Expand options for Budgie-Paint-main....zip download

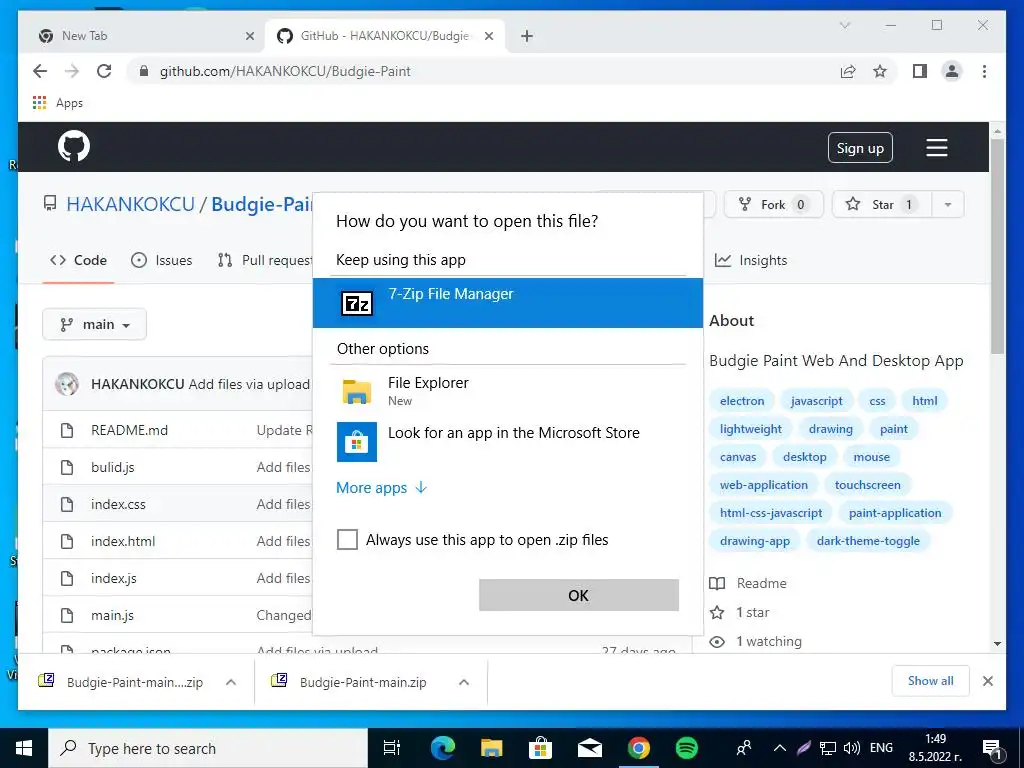231,682
